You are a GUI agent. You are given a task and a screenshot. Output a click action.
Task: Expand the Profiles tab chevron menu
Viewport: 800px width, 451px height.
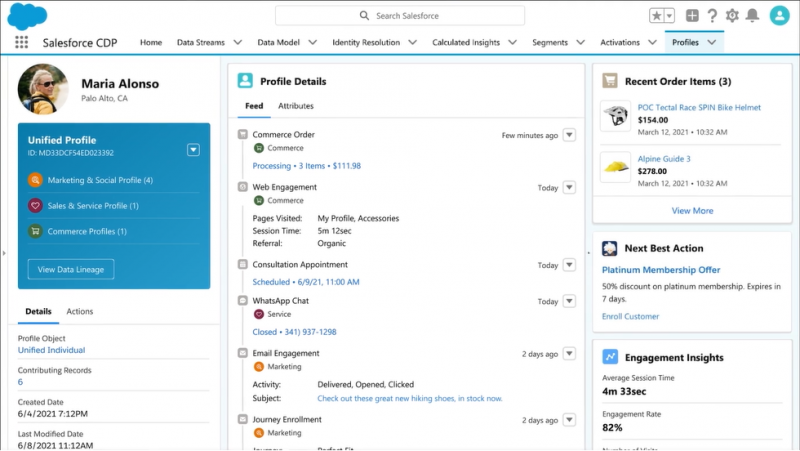(x=712, y=42)
